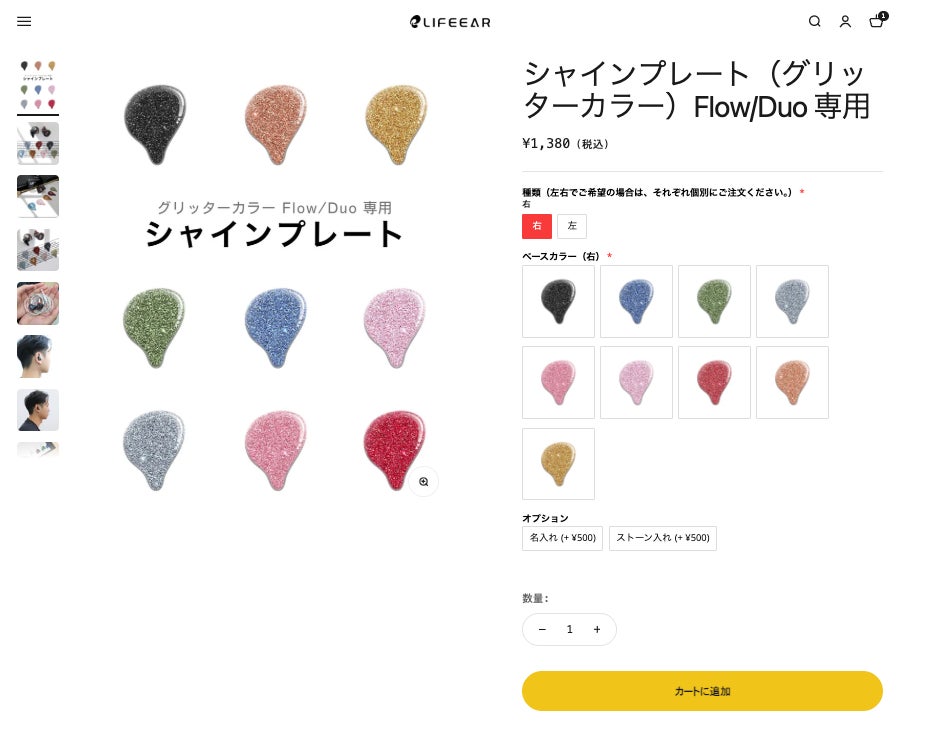Select the 左 (left) type option
The image size is (946, 730).
(572, 226)
